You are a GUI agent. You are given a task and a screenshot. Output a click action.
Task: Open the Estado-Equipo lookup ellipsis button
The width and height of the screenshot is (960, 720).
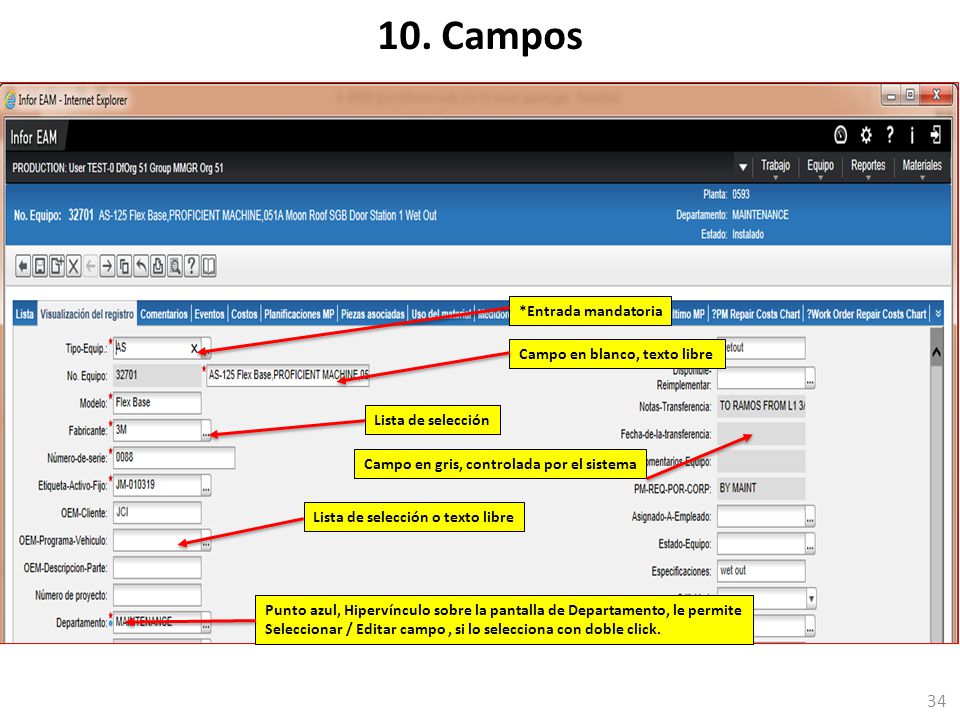click(x=810, y=544)
